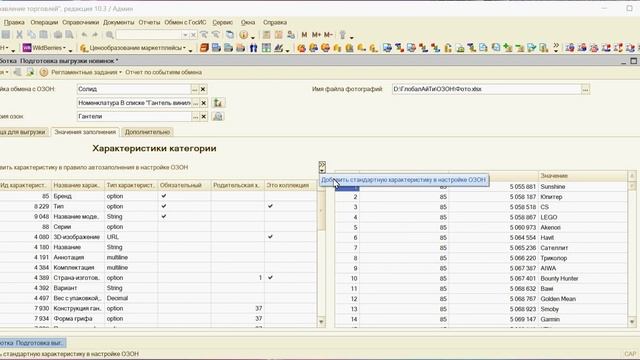Click selection icon beside the Номенклатура field

[x=218, y=103]
